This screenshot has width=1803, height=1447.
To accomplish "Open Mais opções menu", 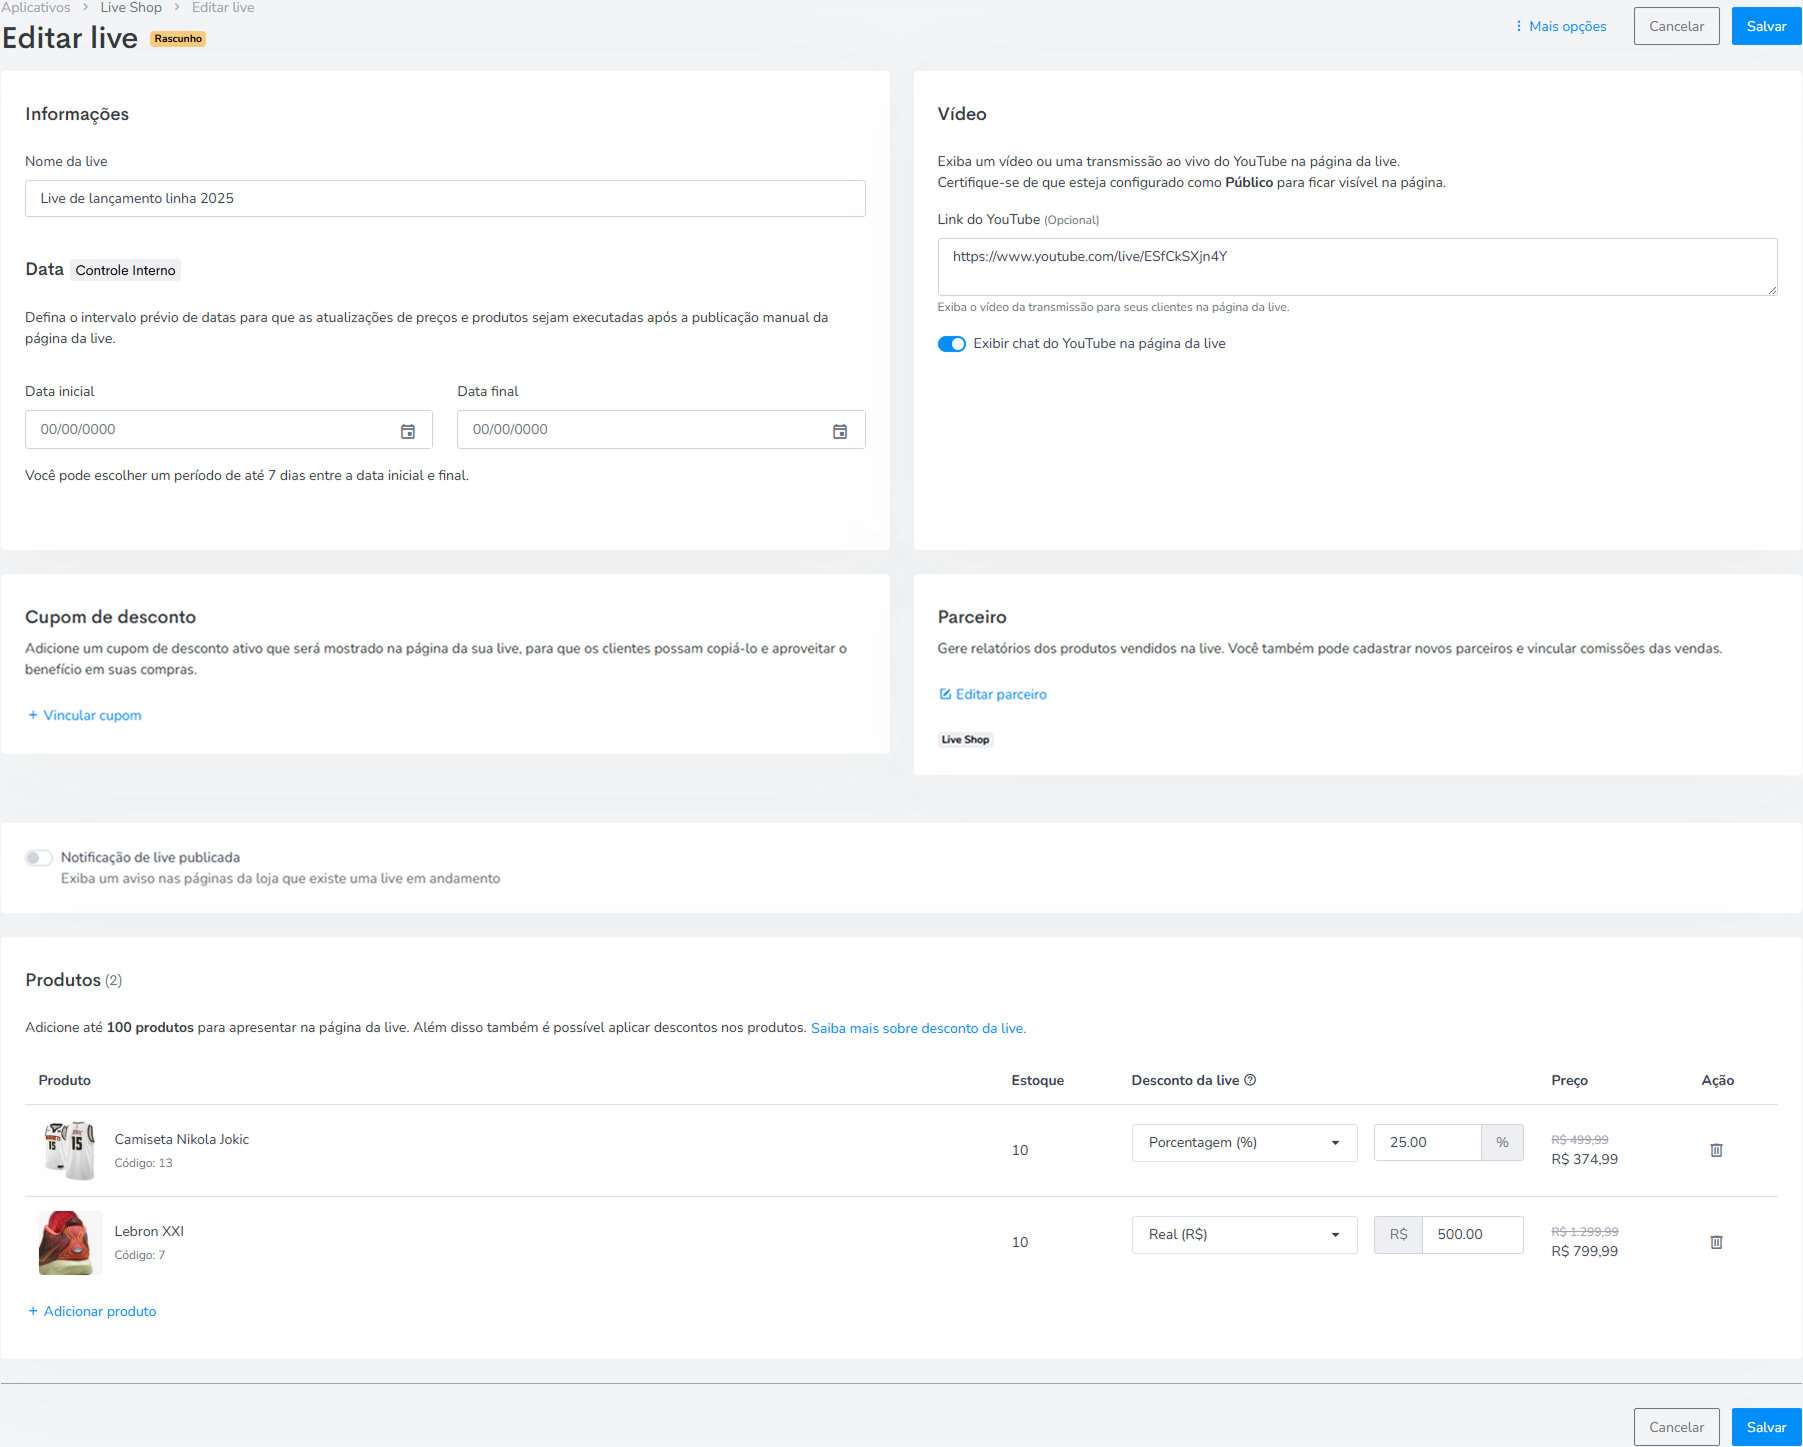I will click(1560, 26).
